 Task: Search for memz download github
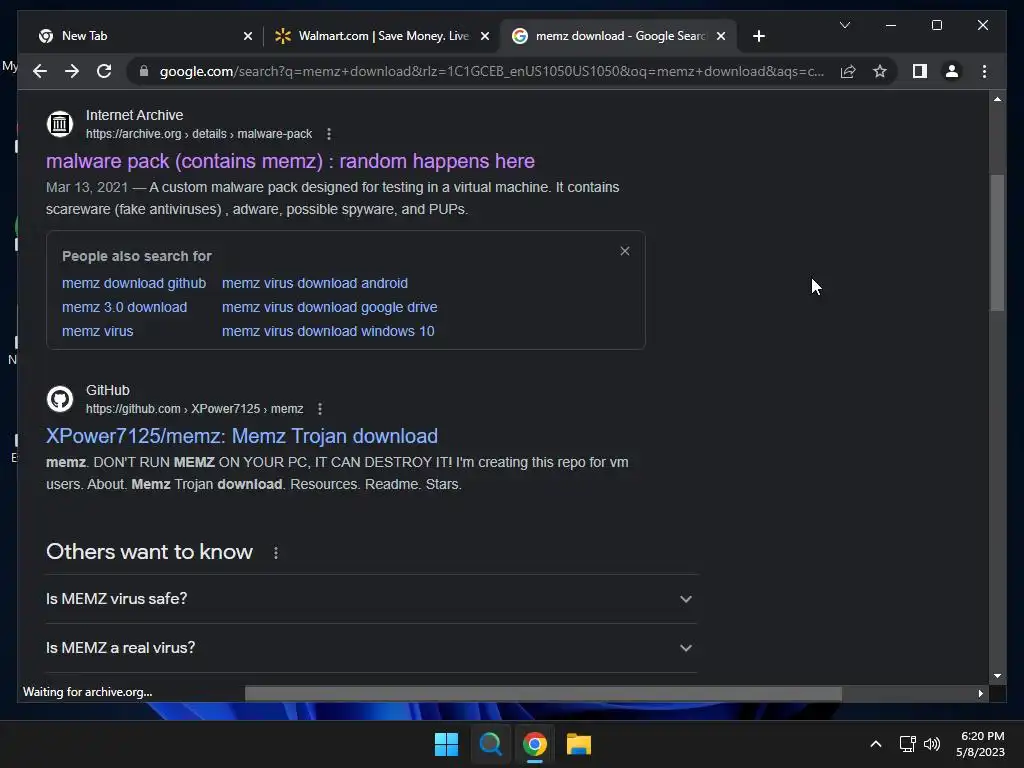[134, 283]
